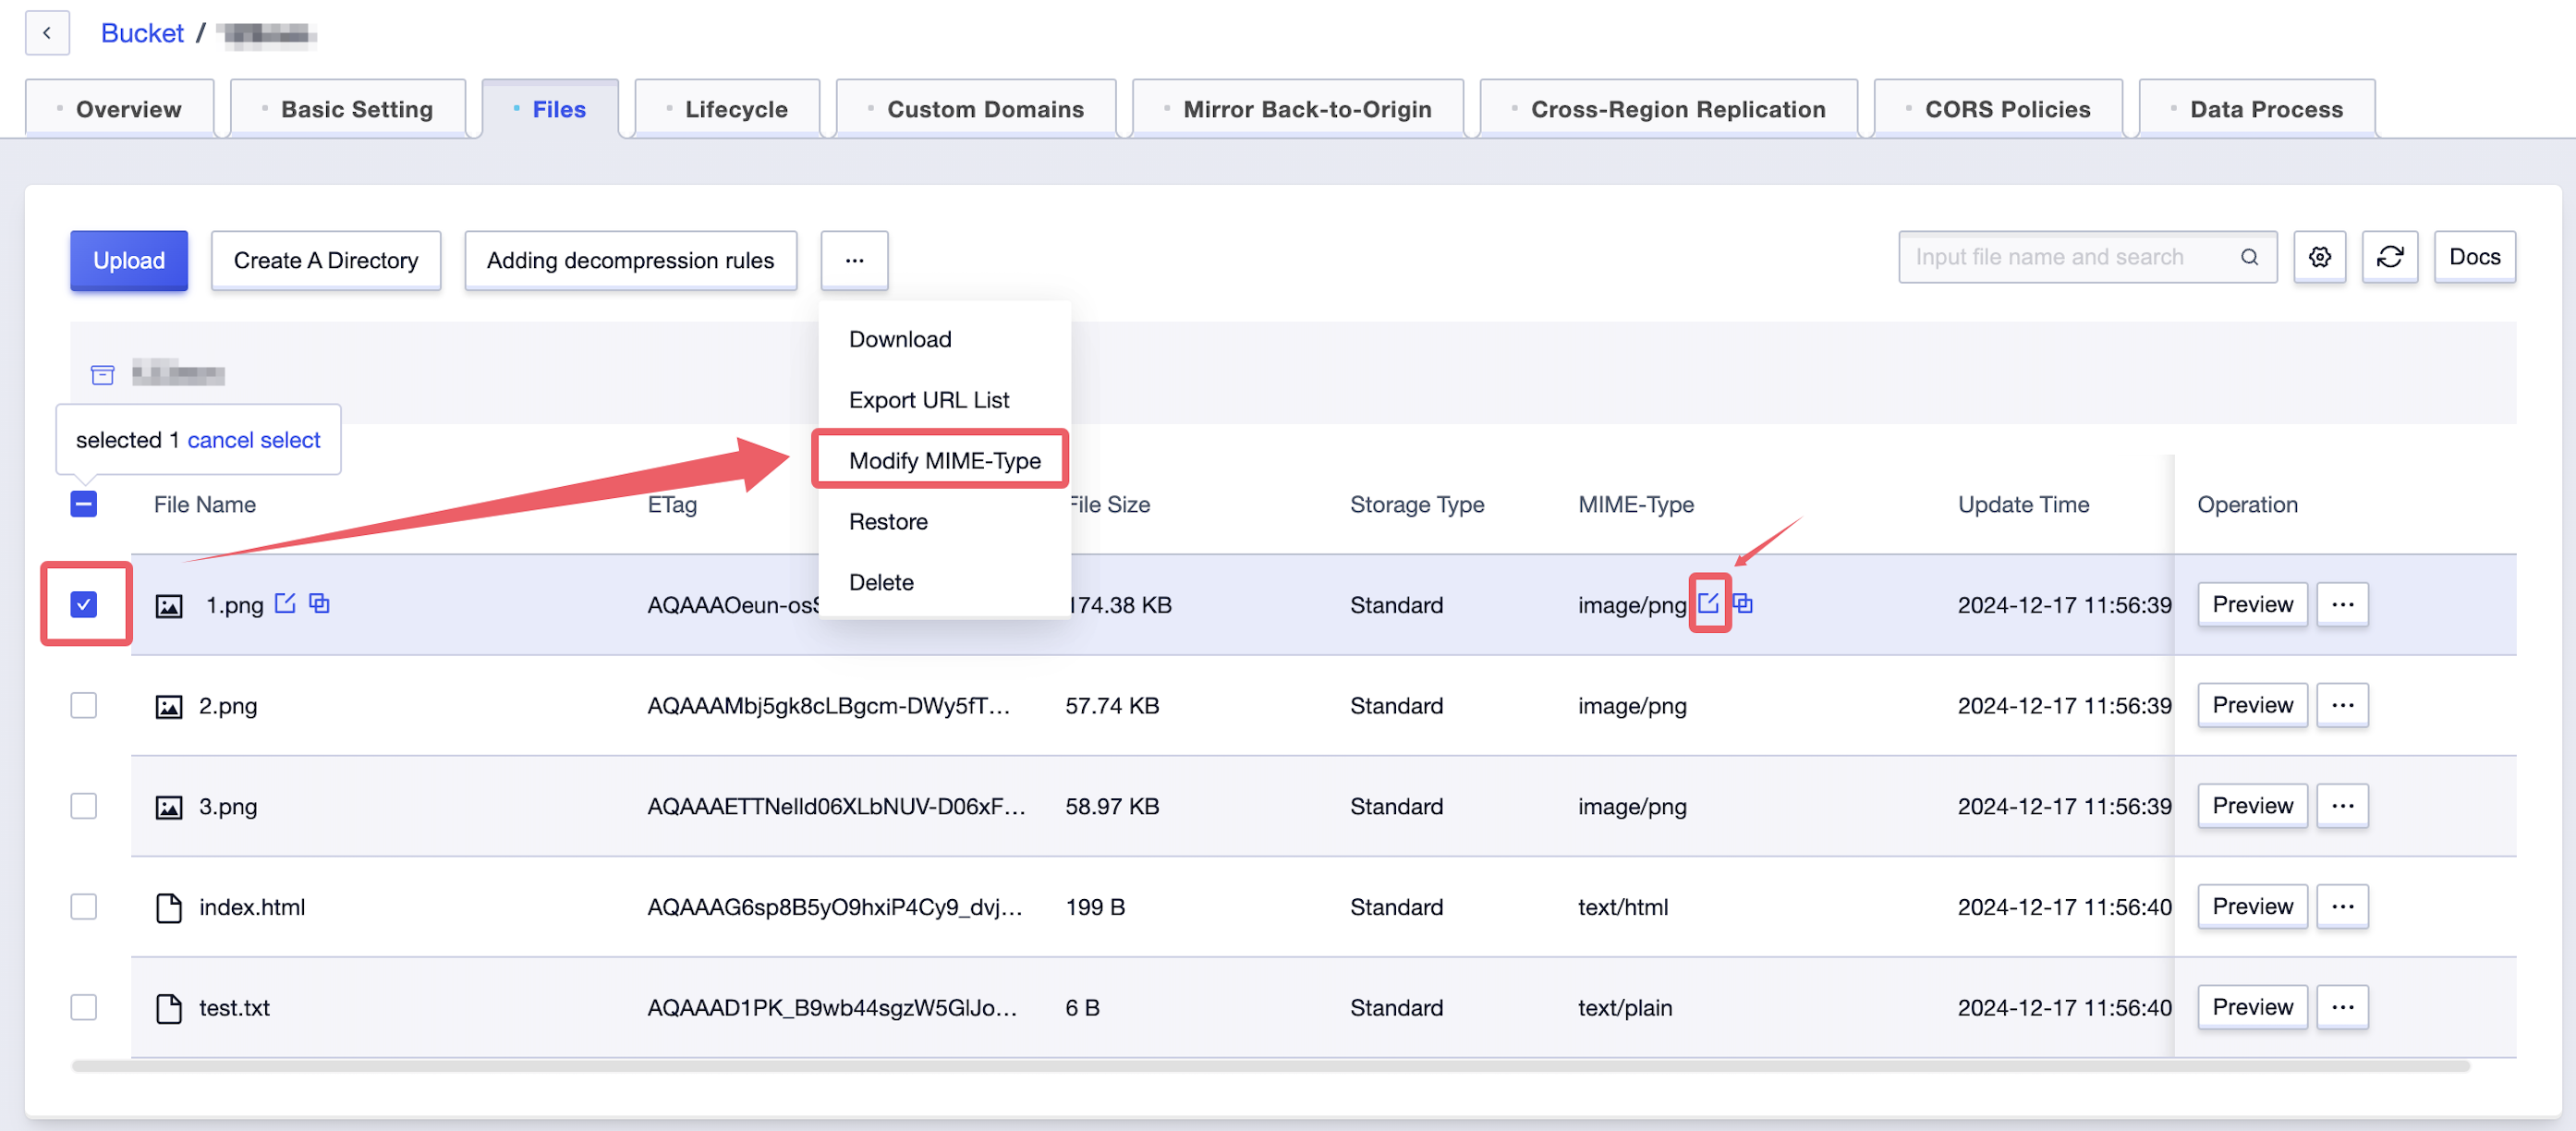
Task: Select the test.txt checkbox
Action: tap(84, 1007)
